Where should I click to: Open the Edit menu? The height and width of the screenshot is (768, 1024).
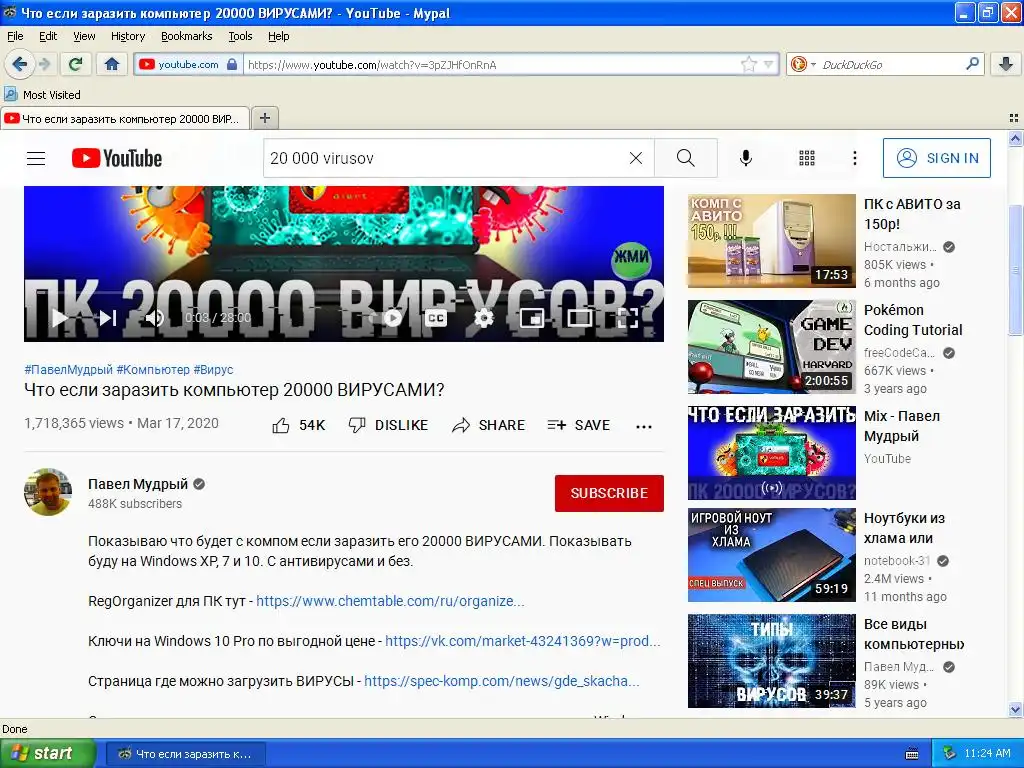coord(48,36)
